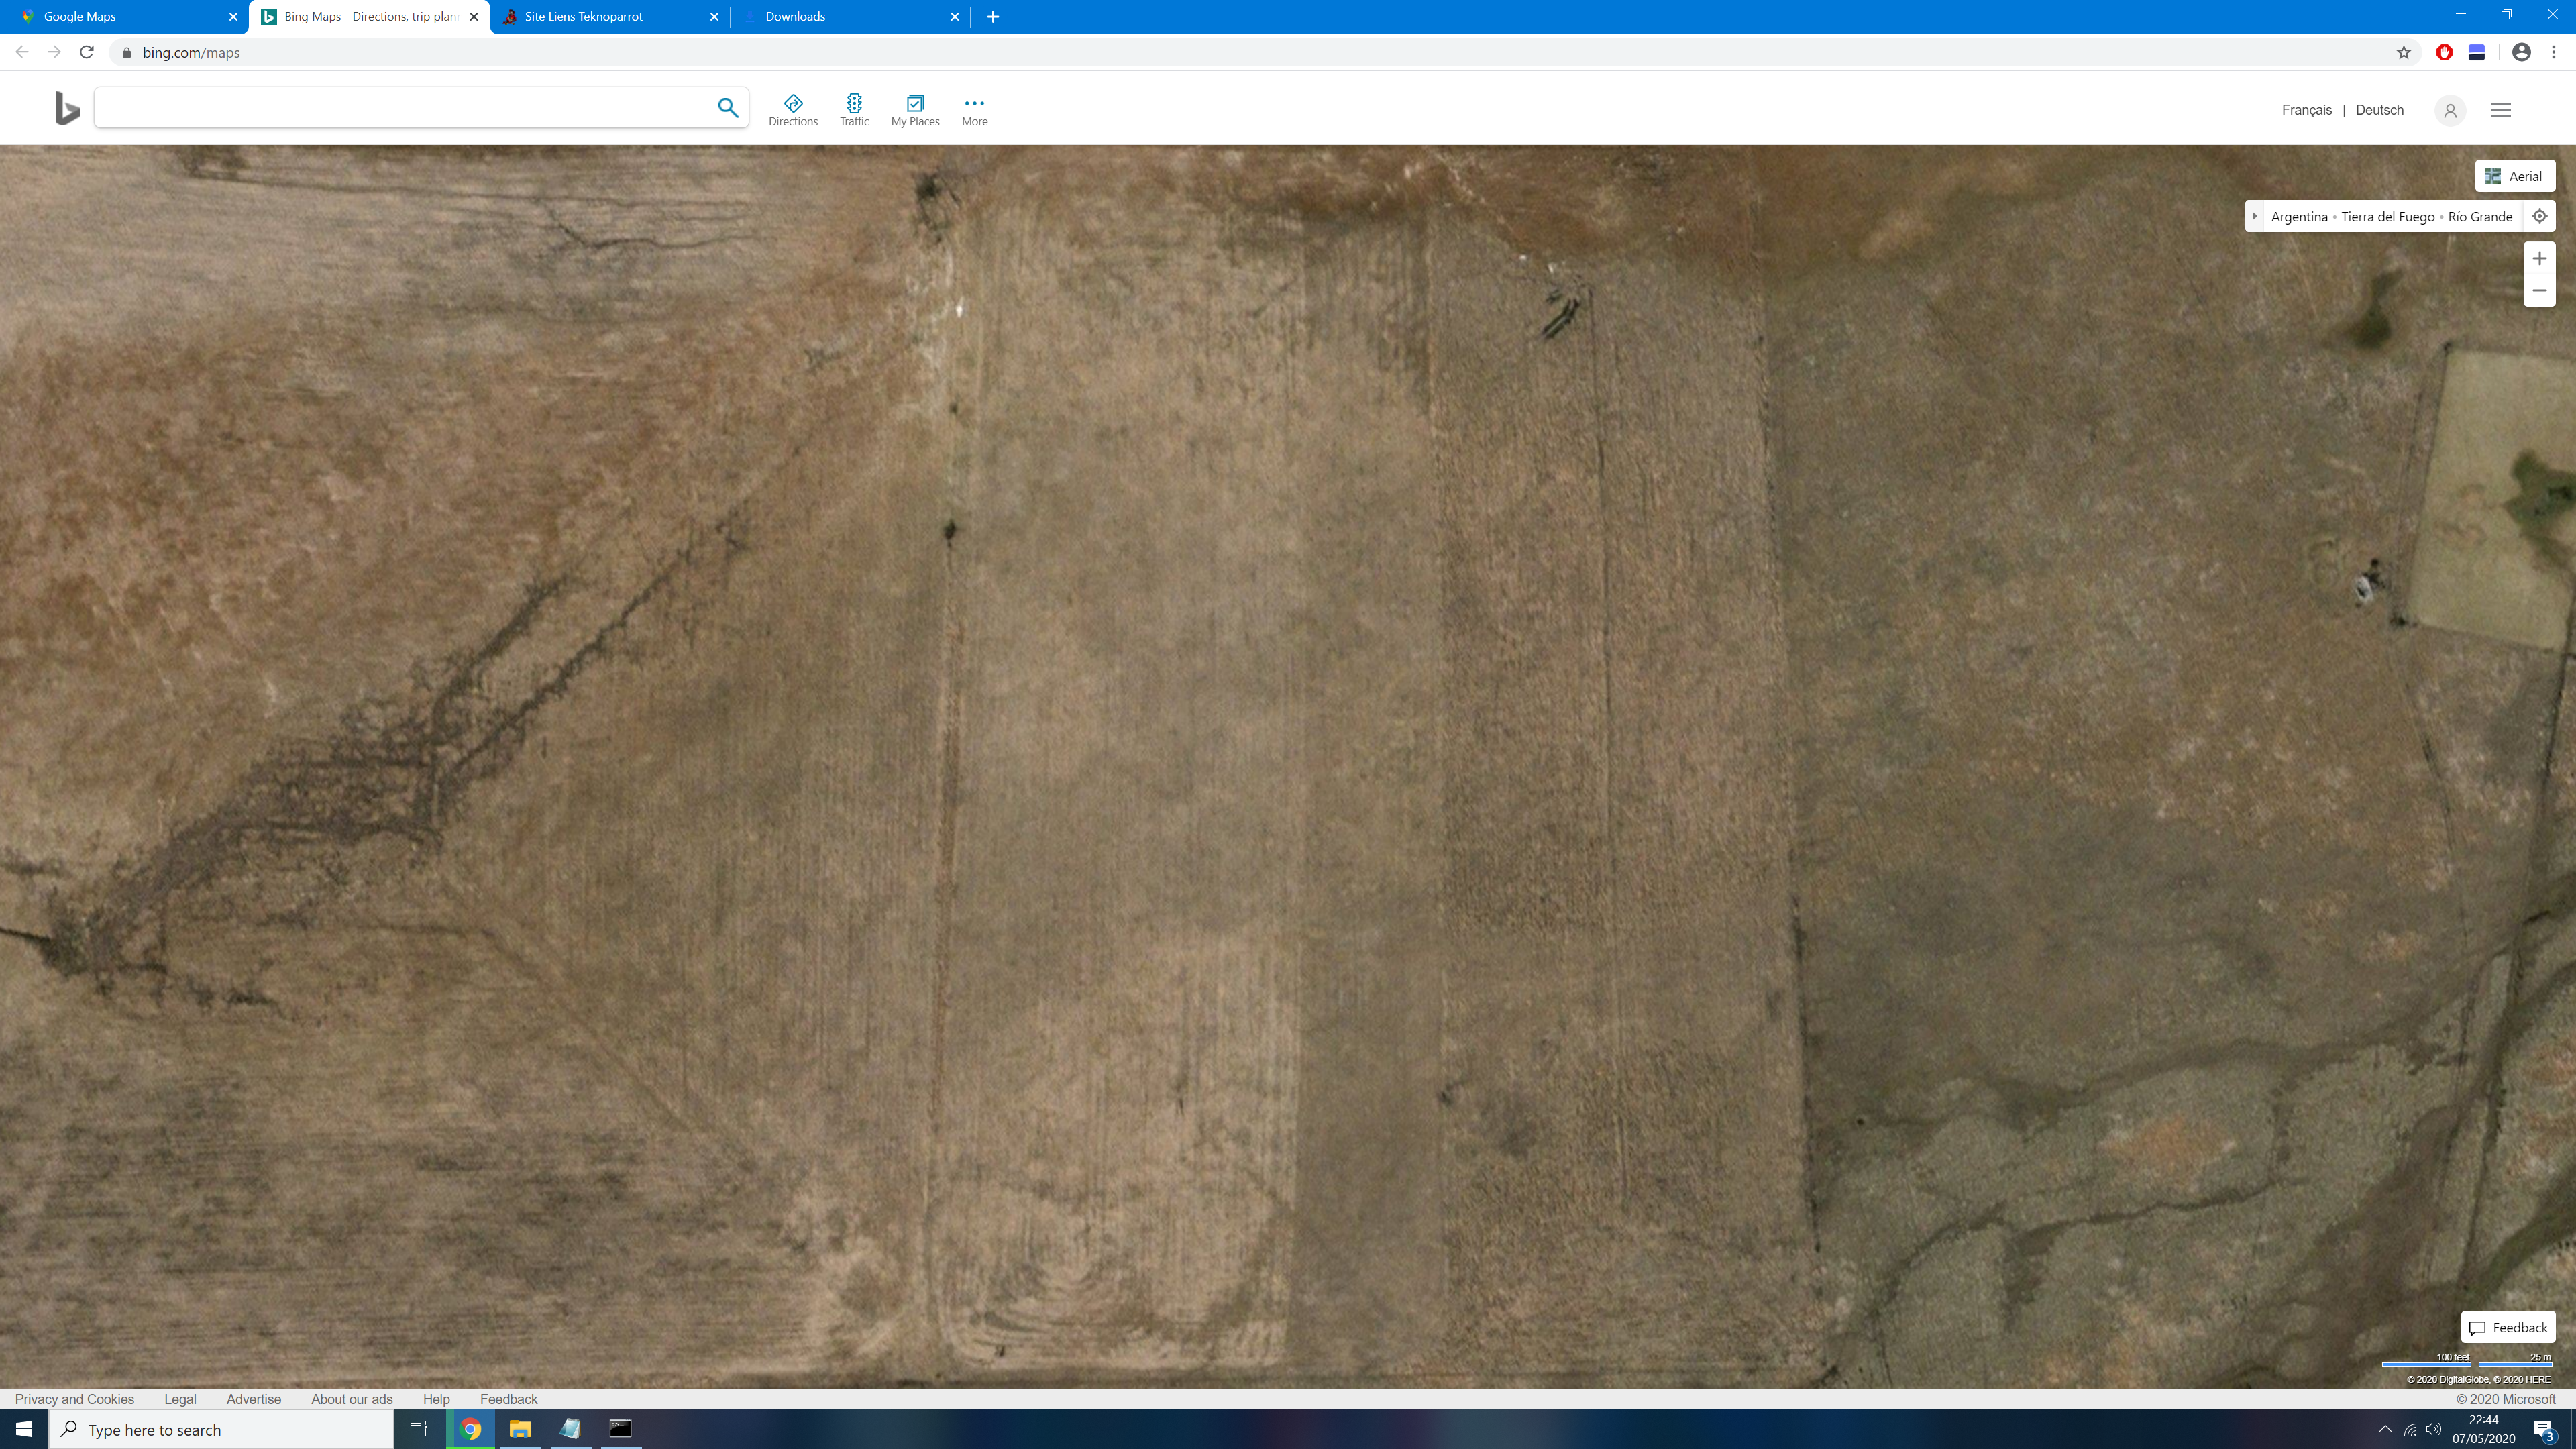Open the hamburger menu

point(2500,110)
